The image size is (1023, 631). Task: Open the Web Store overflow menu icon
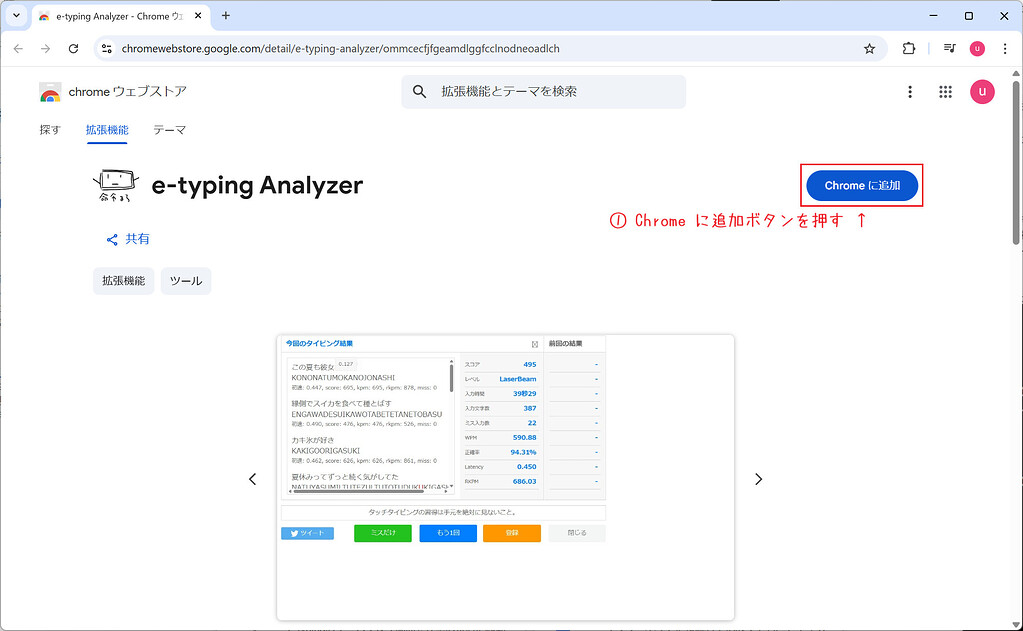[909, 91]
